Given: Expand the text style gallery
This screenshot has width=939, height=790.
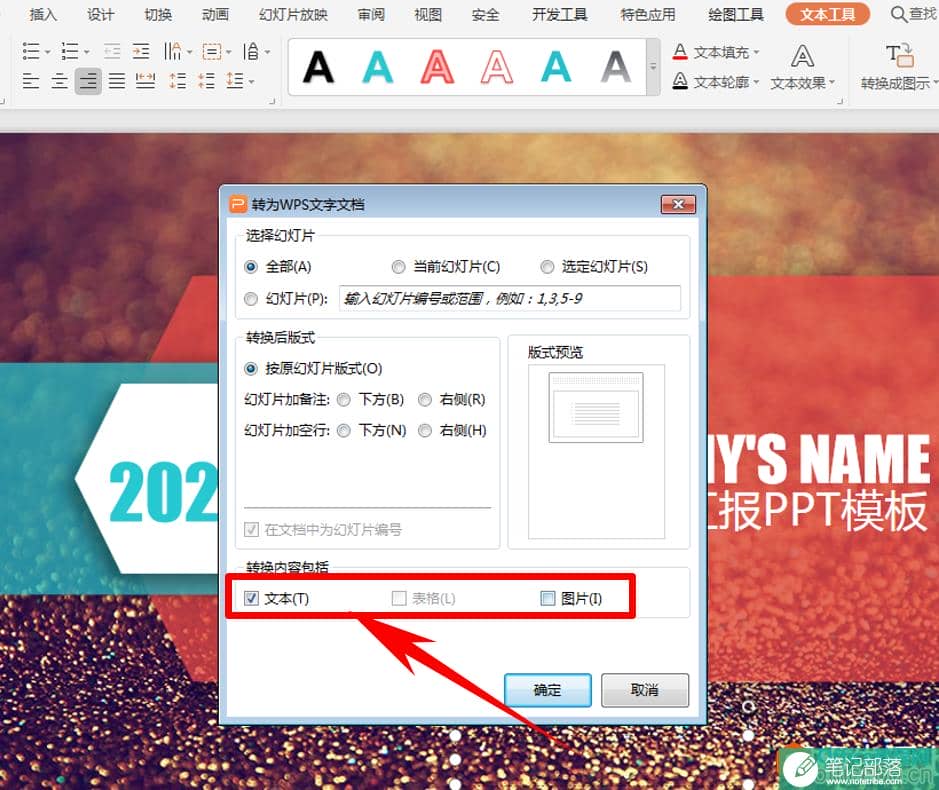Looking at the screenshot, I should click(653, 67).
